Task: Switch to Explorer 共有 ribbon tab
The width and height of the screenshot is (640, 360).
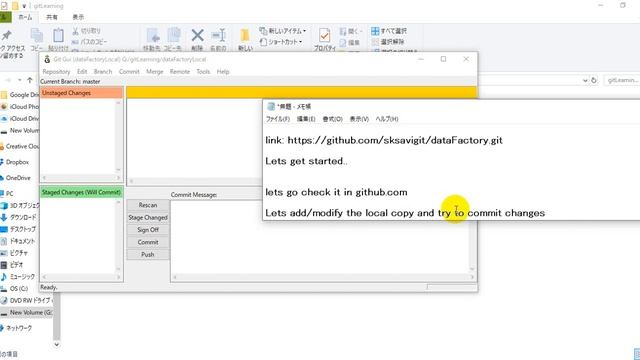Action: click(x=52, y=17)
